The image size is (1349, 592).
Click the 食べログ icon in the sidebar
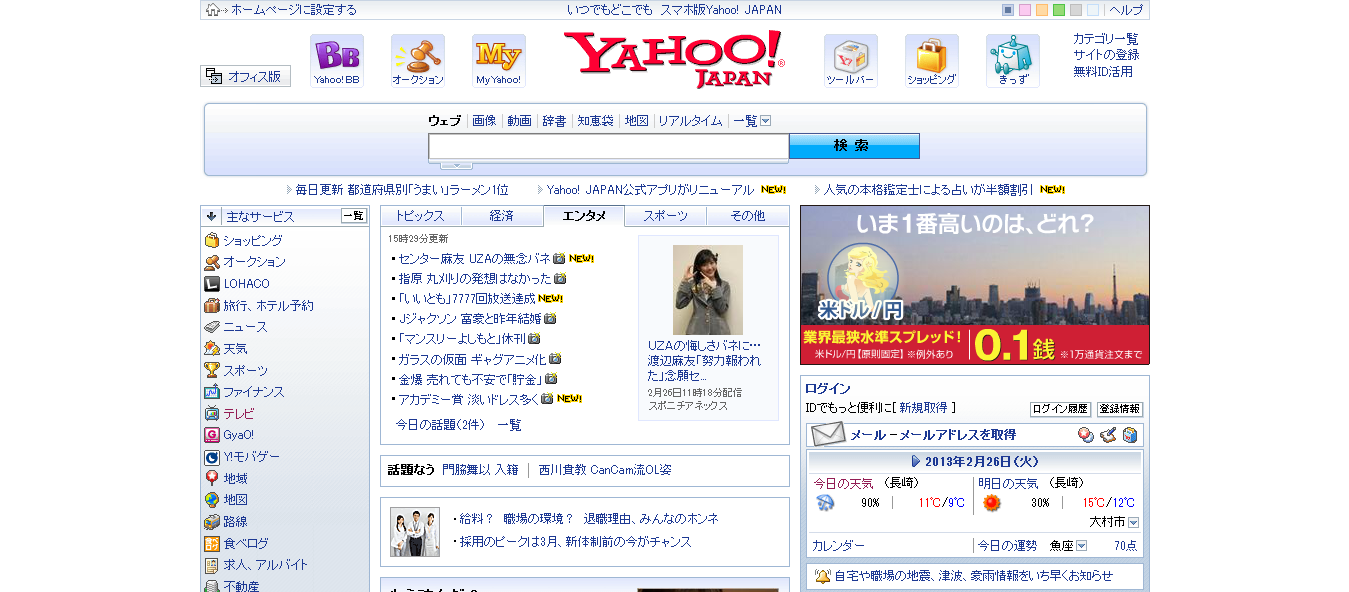(x=212, y=544)
